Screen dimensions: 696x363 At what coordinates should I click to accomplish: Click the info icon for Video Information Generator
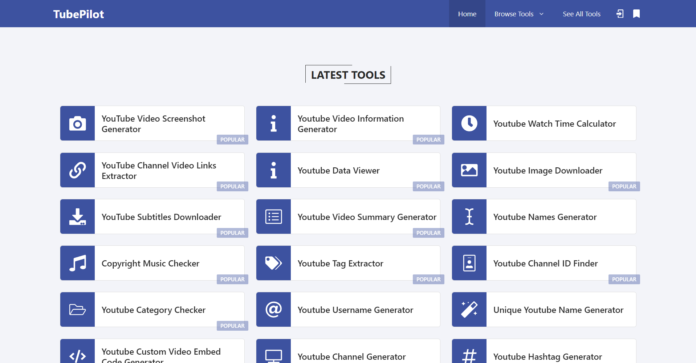(x=273, y=123)
